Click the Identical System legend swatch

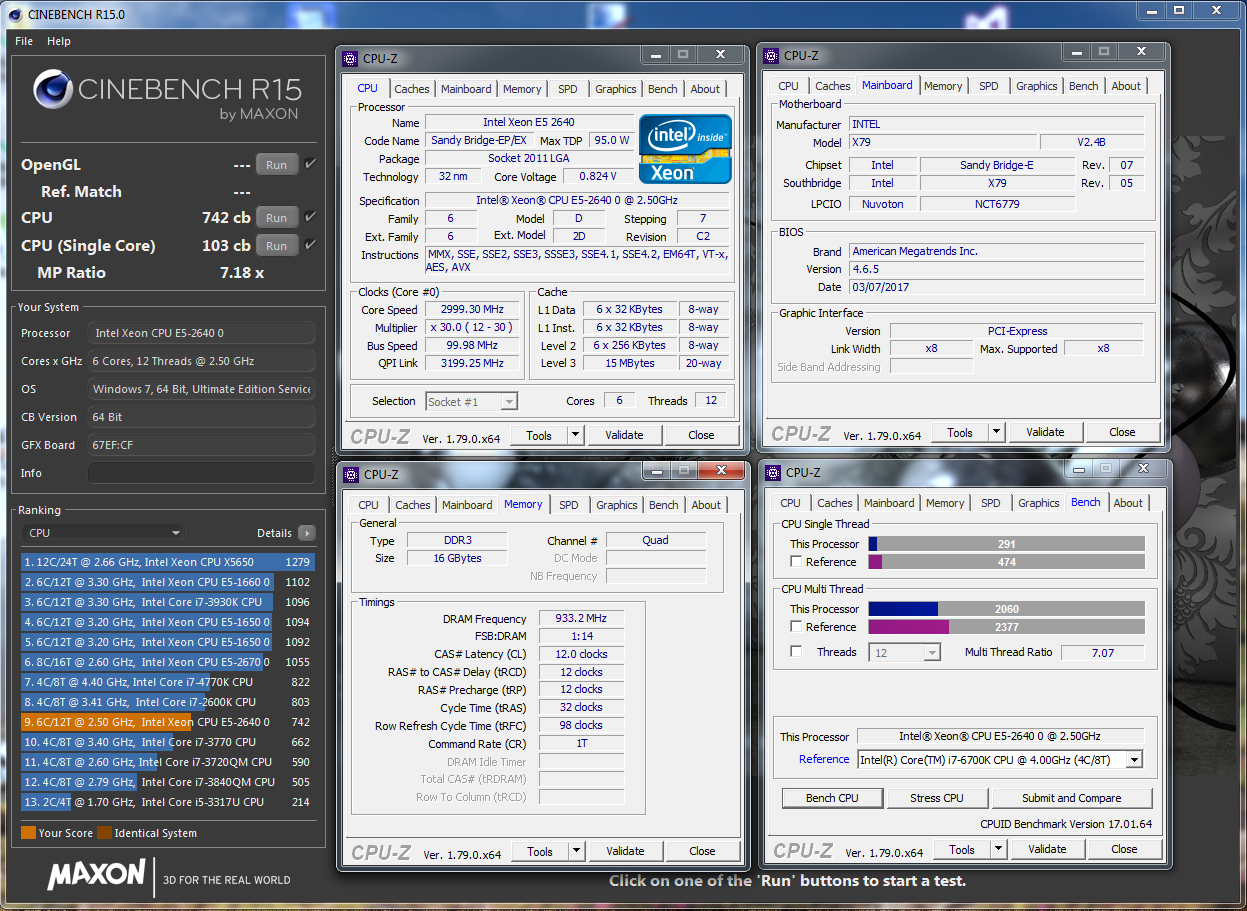pos(104,833)
